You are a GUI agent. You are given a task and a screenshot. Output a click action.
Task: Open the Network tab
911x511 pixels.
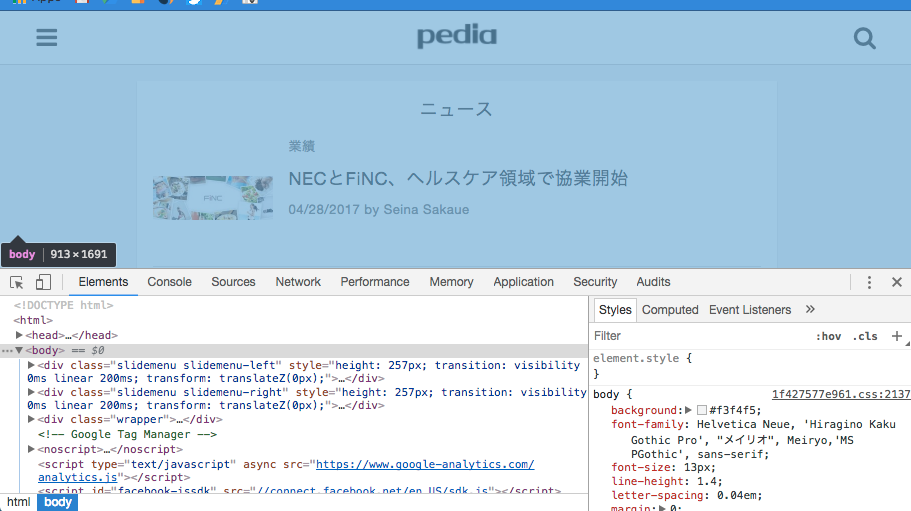pyautogui.click(x=298, y=282)
